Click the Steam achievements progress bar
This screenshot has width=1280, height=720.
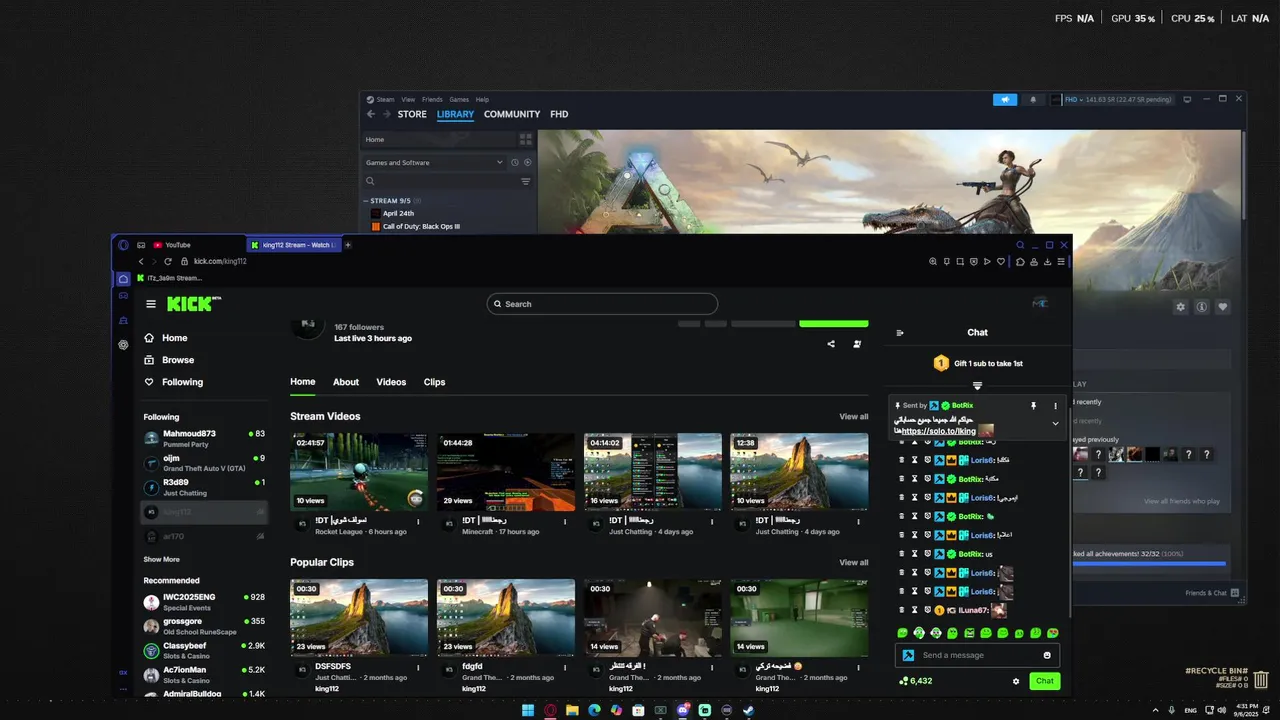pos(1149,564)
